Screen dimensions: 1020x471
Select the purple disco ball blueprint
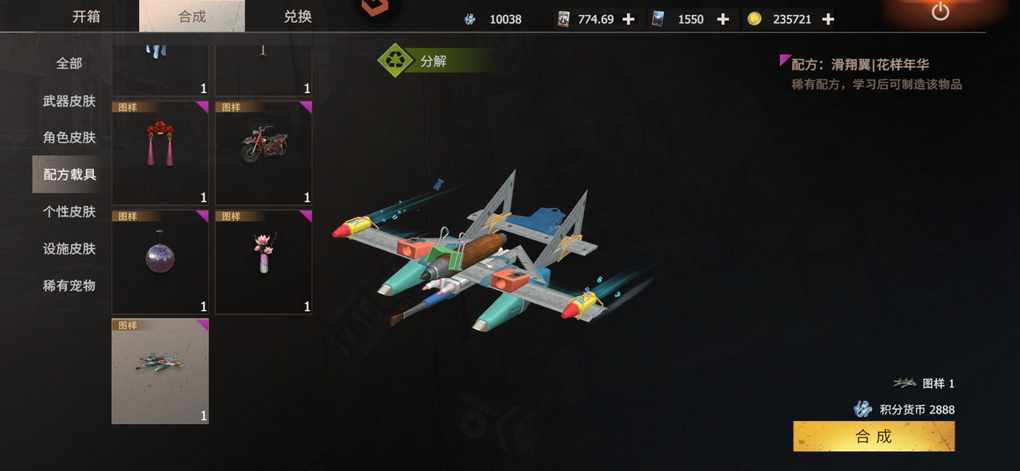coord(160,262)
